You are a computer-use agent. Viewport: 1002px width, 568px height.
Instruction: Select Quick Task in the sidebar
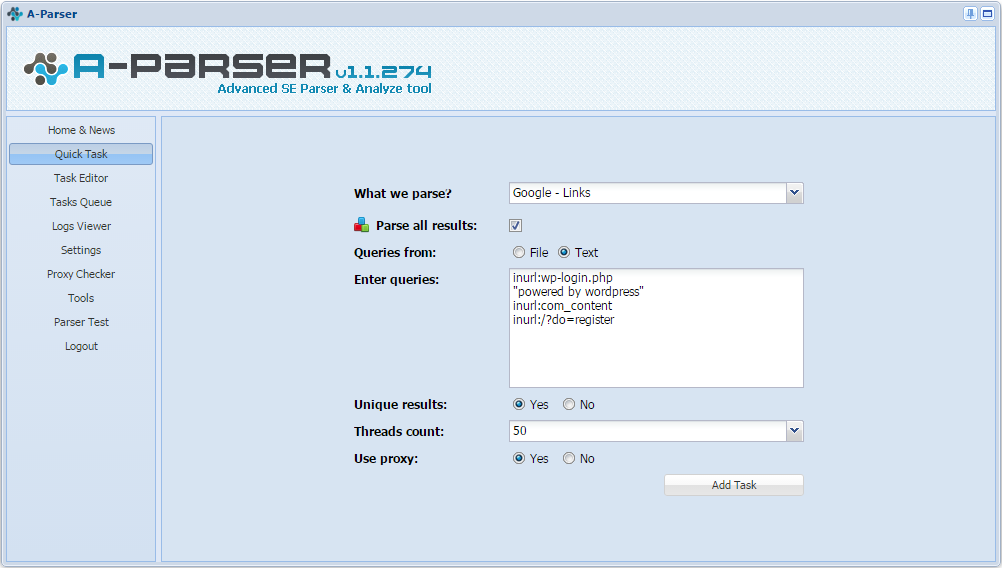pyautogui.click(x=81, y=154)
